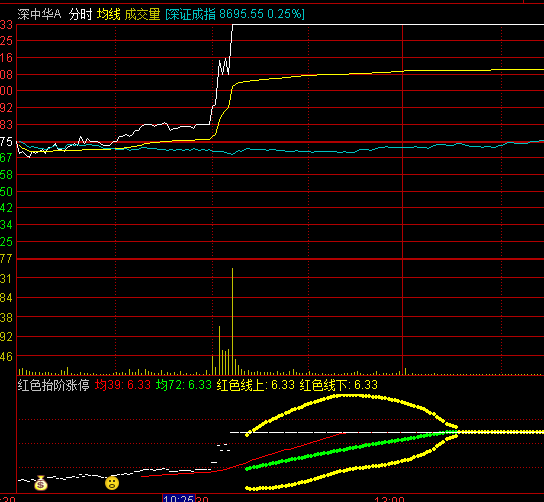Click the 13:00 time axis label
This screenshot has height=502, width=544.
tap(389, 499)
